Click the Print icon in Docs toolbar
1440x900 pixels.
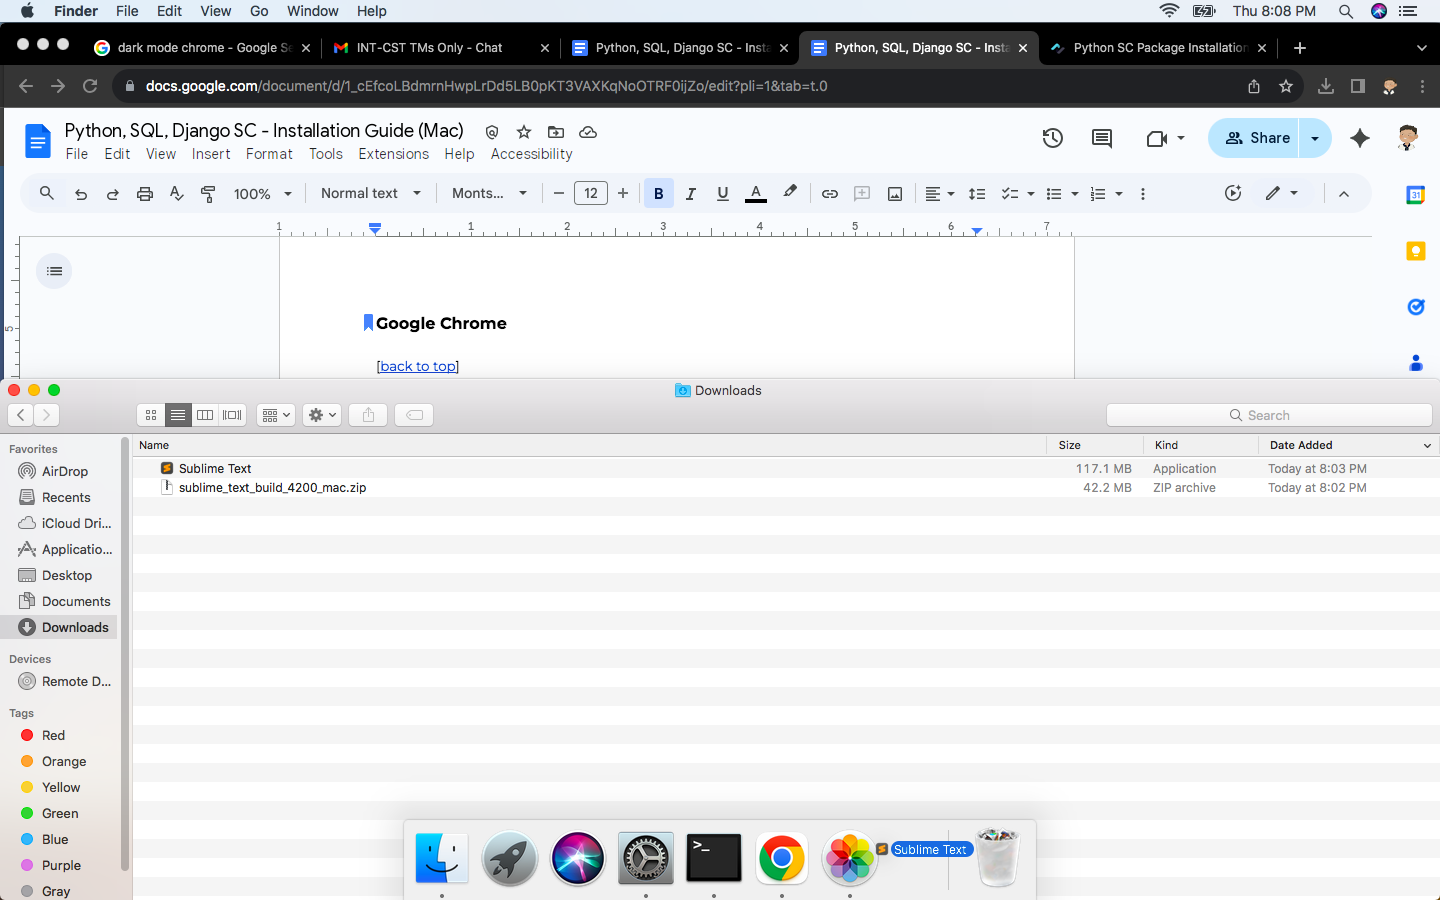[145, 194]
